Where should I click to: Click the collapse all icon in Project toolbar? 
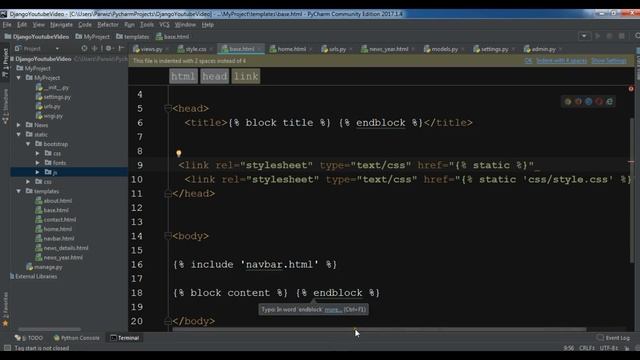(x=95, y=48)
